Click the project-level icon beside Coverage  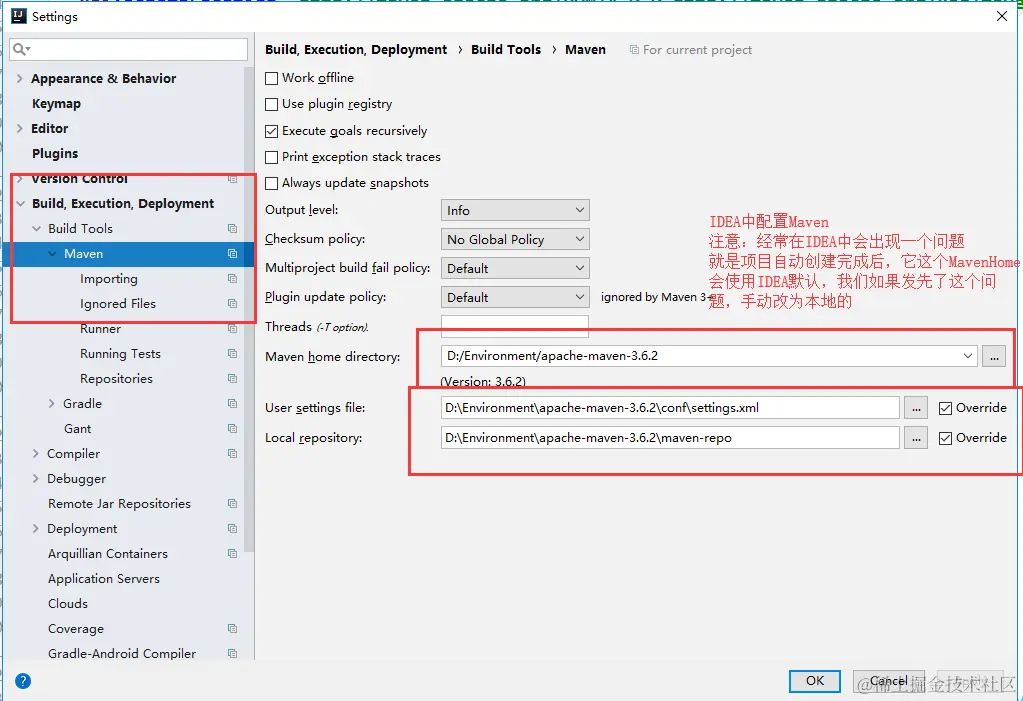(232, 629)
